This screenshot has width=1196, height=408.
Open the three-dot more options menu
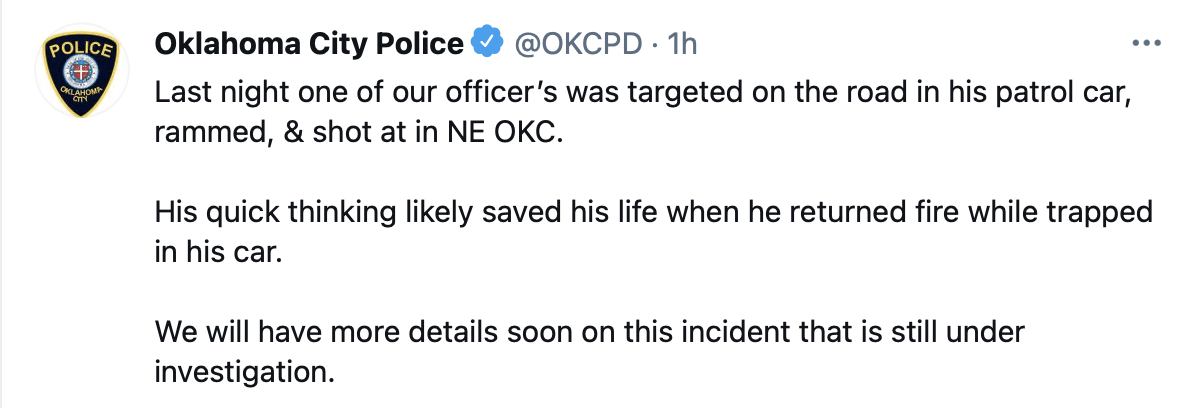1146,43
